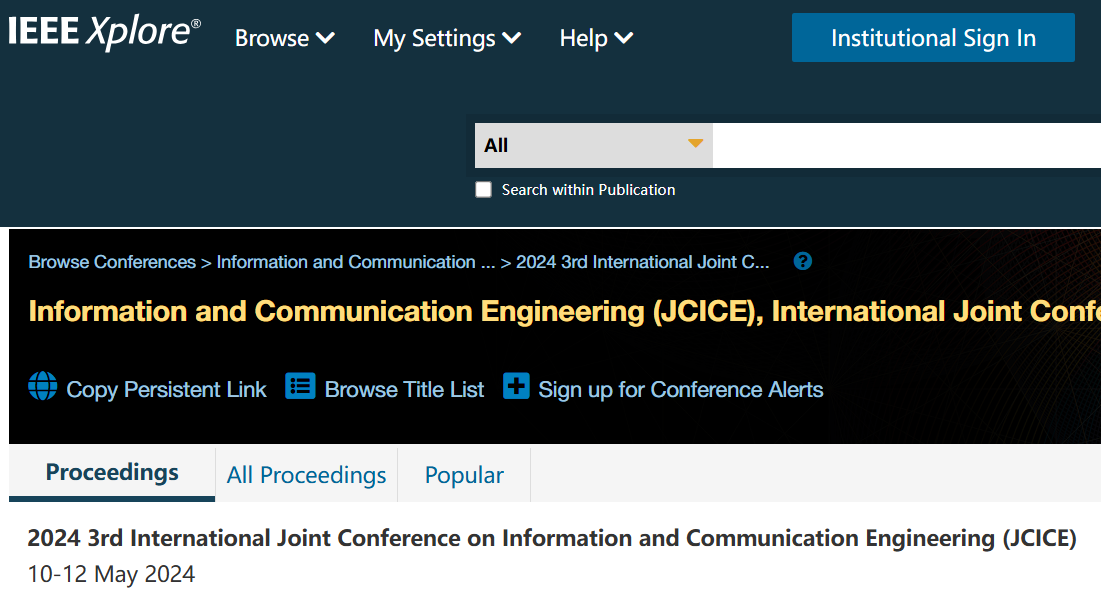The height and width of the screenshot is (607, 1101).
Task: Open the Information and Communication breadcrumb link
Action: pyautogui.click(x=355, y=262)
